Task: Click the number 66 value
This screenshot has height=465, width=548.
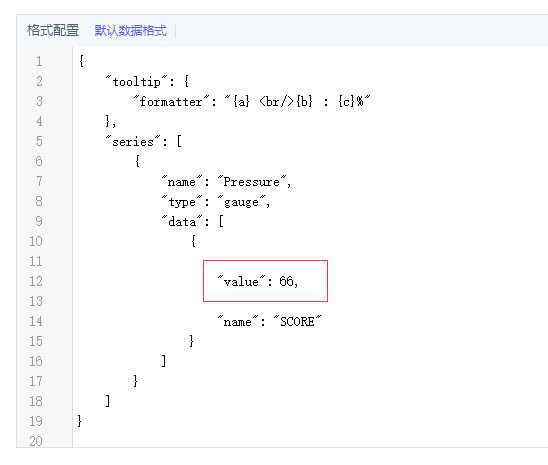Action: [x=286, y=281]
